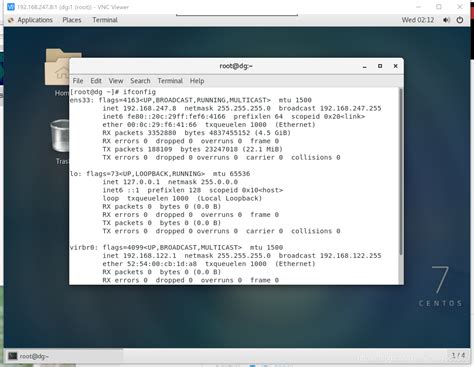Viewport: 474px width, 367px height.
Task: Open the terminal View menu
Action: (116, 81)
